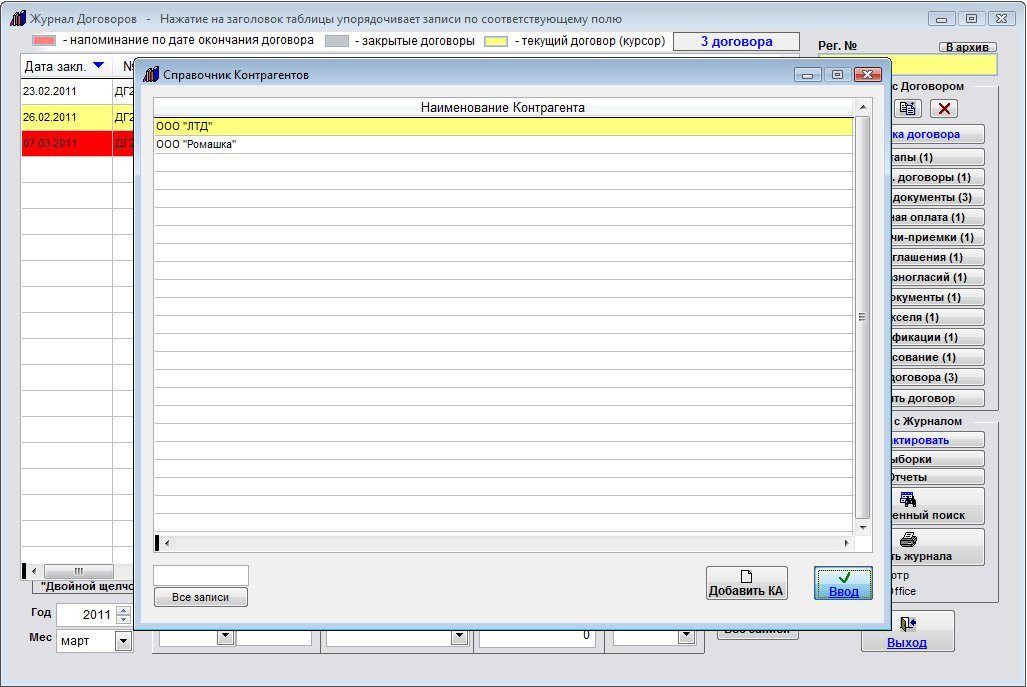The image size is (1027, 687).
Task: Click the Все записи button in the dialog
Action: pyautogui.click(x=200, y=597)
